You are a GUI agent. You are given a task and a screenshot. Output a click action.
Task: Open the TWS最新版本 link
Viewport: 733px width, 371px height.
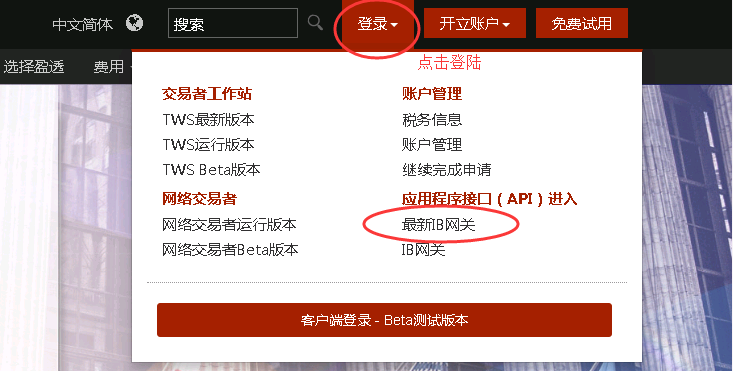(208, 120)
